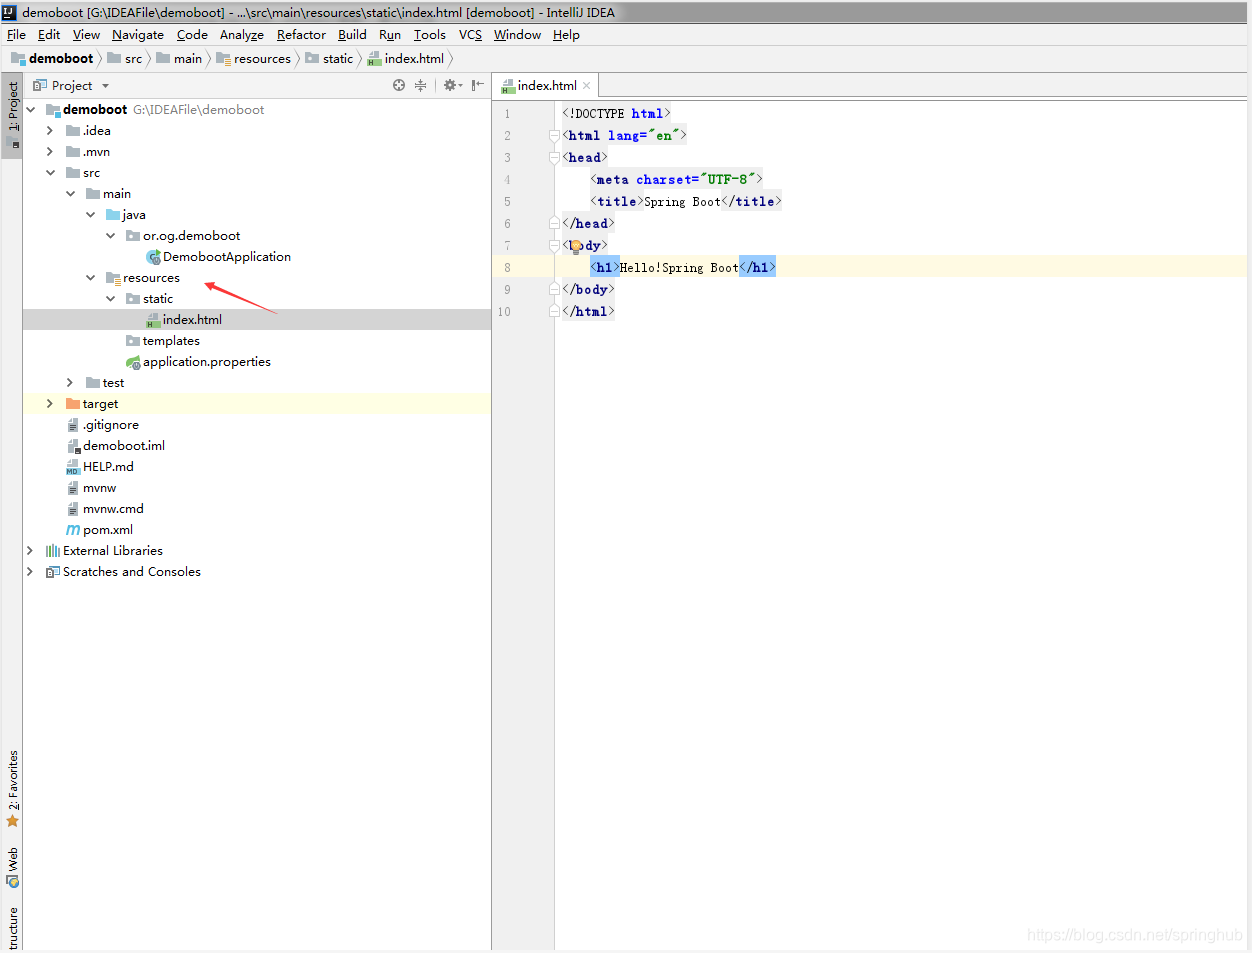Click the intention lightbulb on line 7
Image resolution: width=1252 pixels, height=953 pixels.
coord(576,246)
